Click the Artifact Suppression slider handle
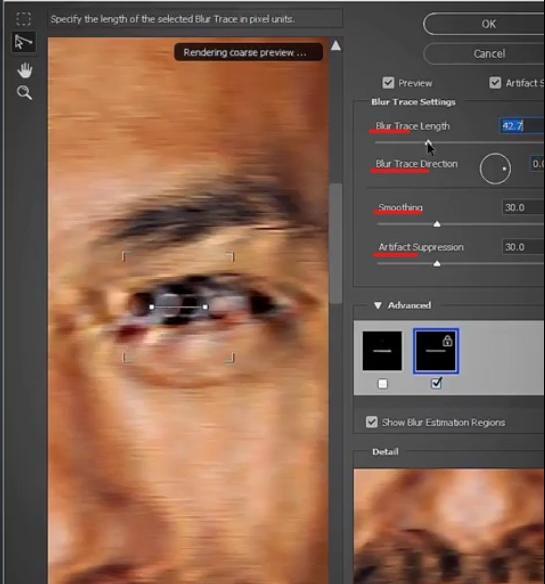This screenshot has width=545, height=584. click(437, 264)
